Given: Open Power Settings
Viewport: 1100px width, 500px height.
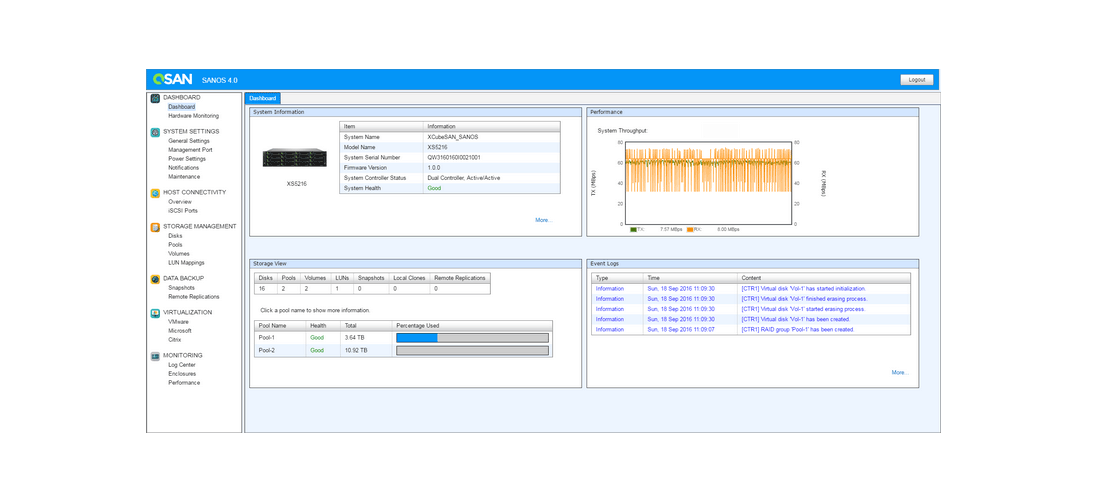Looking at the screenshot, I should tap(187, 158).
